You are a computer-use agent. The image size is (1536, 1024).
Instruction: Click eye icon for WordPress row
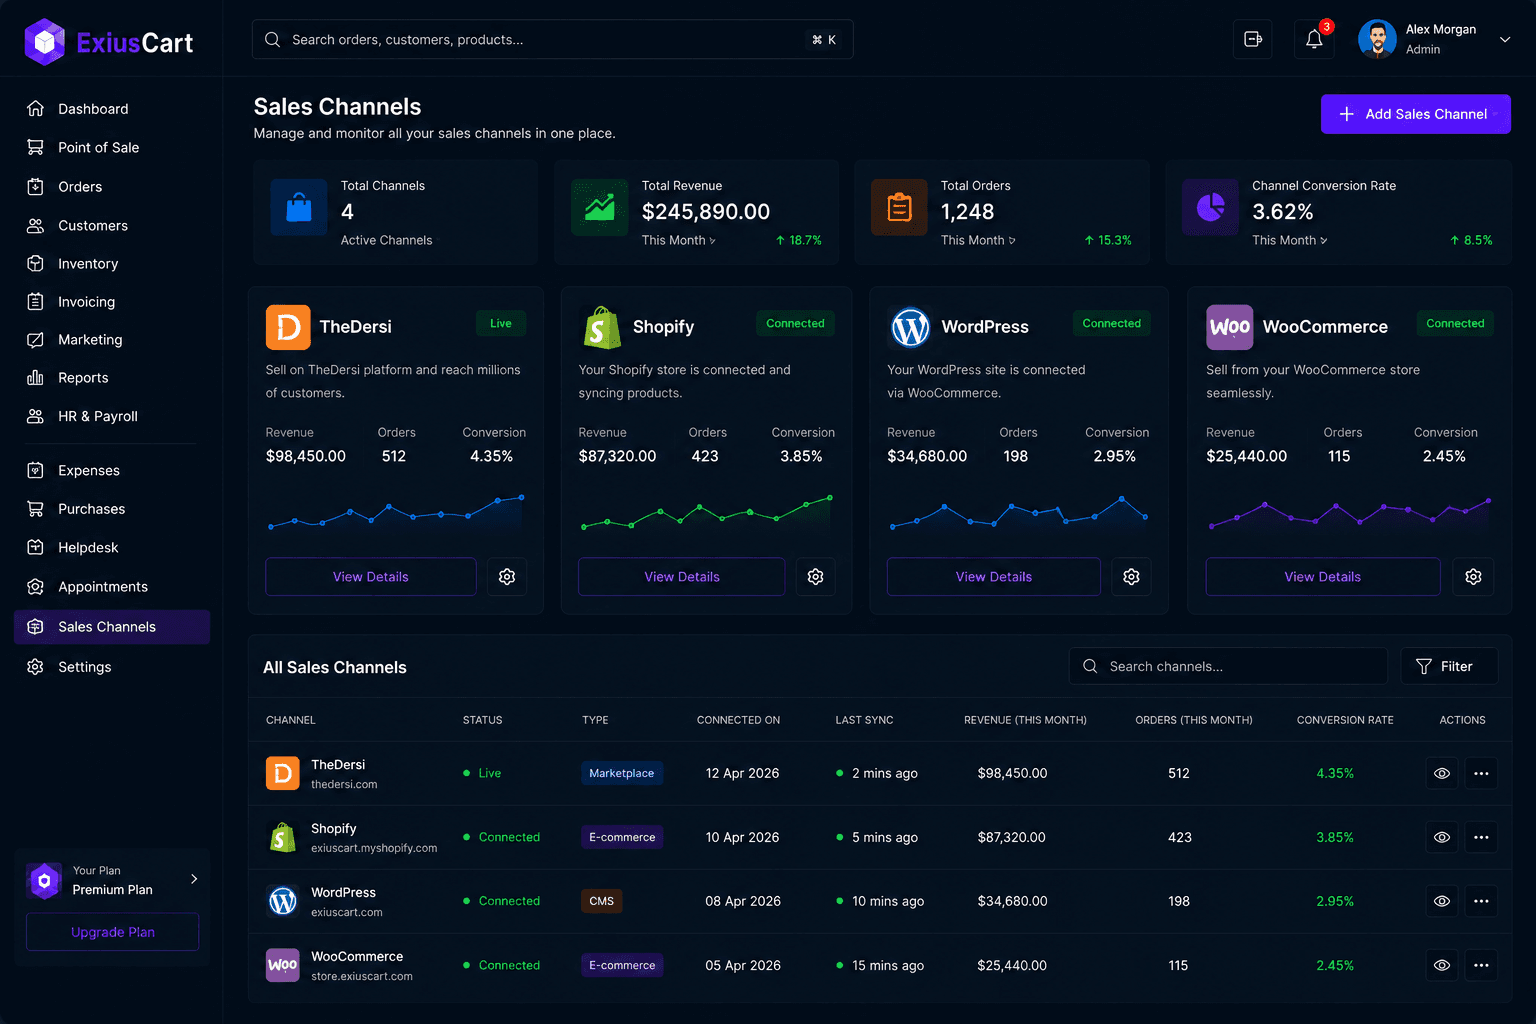(x=1442, y=901)
